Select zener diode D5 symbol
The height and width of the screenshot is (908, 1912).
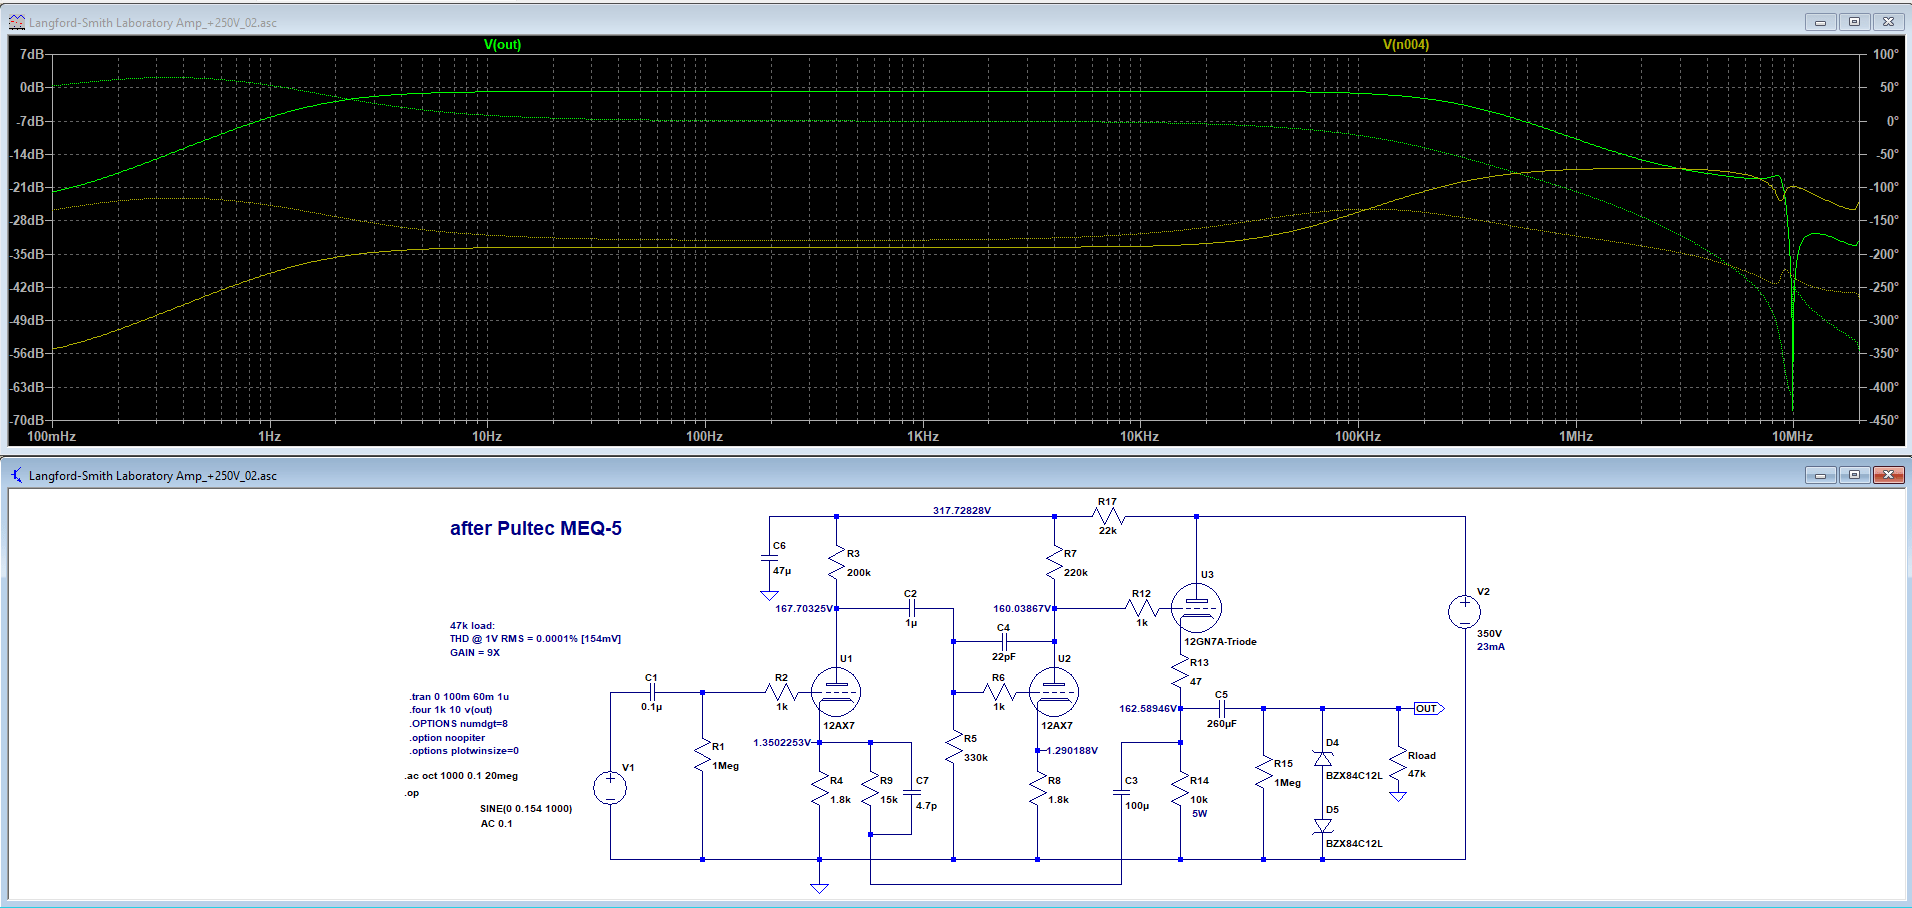click(x=1323, y=826)
